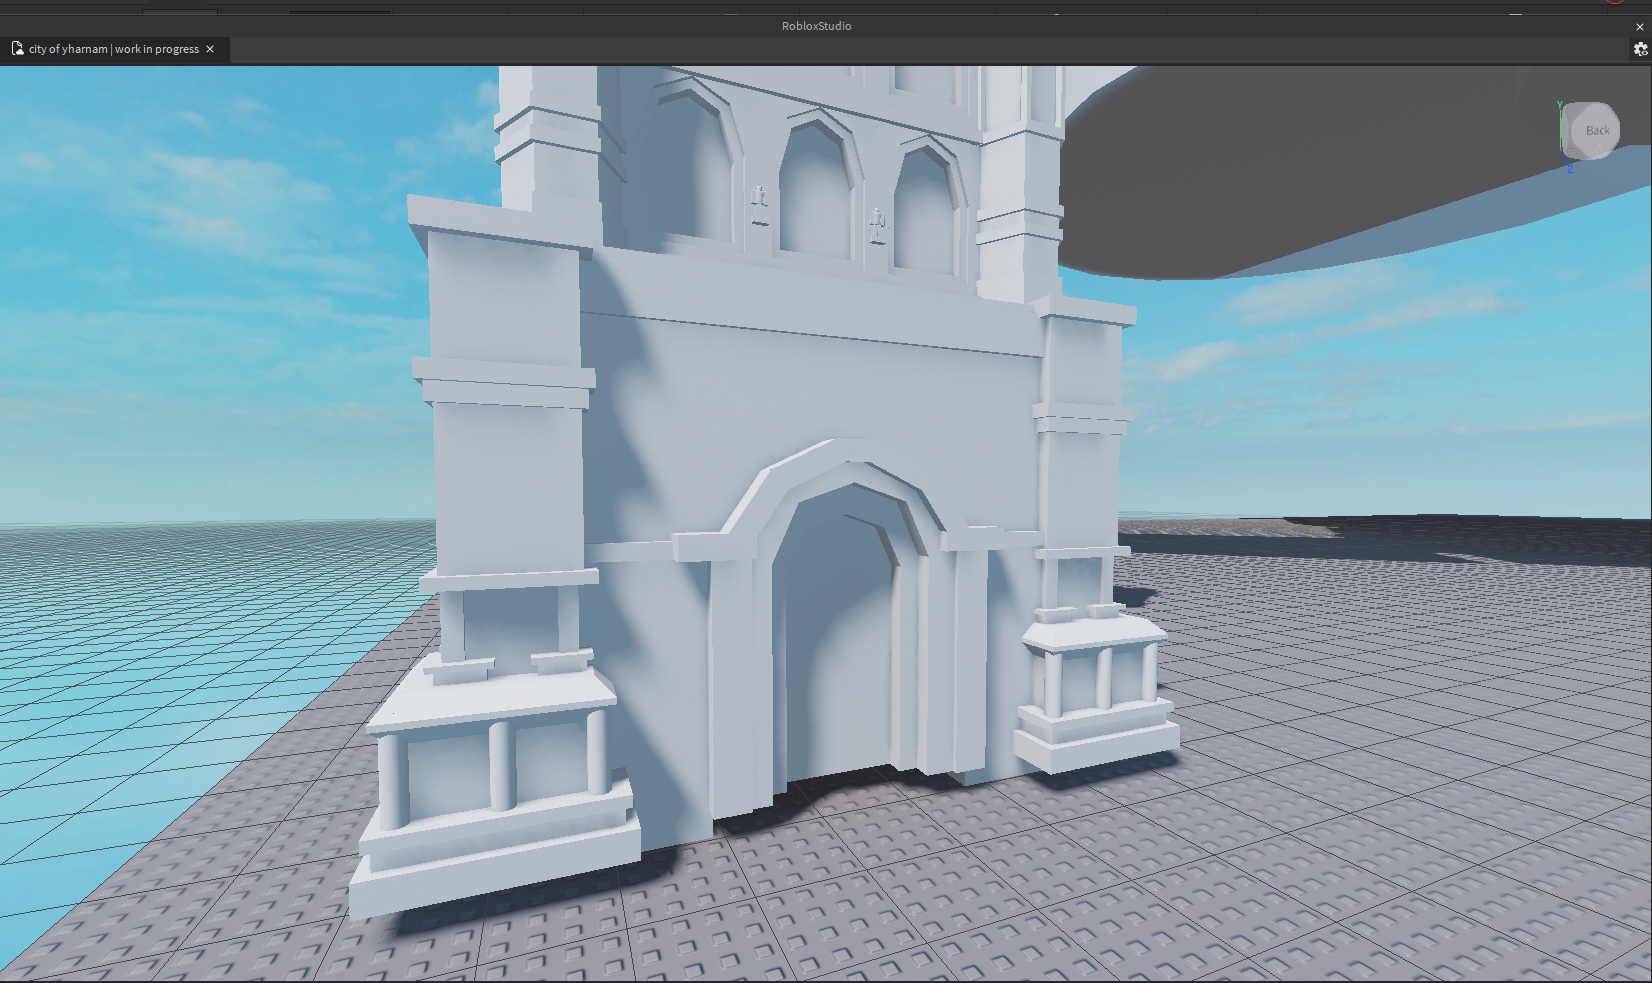The height and width of the screenshot is (983, 1652).
Task: Click the blue Z axis label on the gizmo
Action: [x=1569, y=170]
